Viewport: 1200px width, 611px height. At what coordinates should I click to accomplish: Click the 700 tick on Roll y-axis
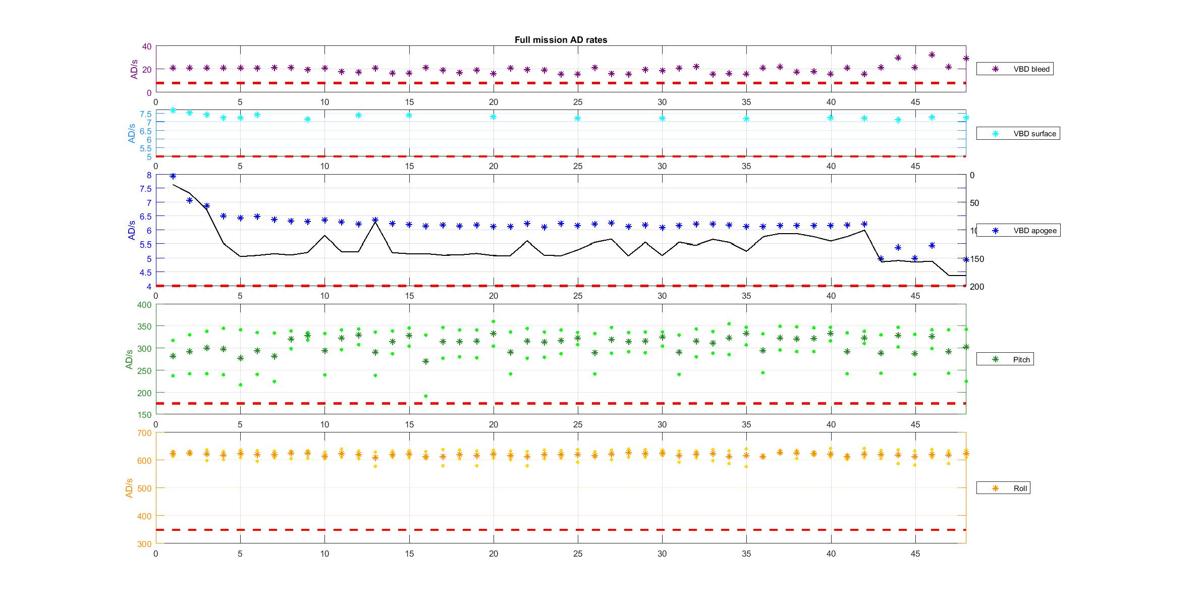144,434
